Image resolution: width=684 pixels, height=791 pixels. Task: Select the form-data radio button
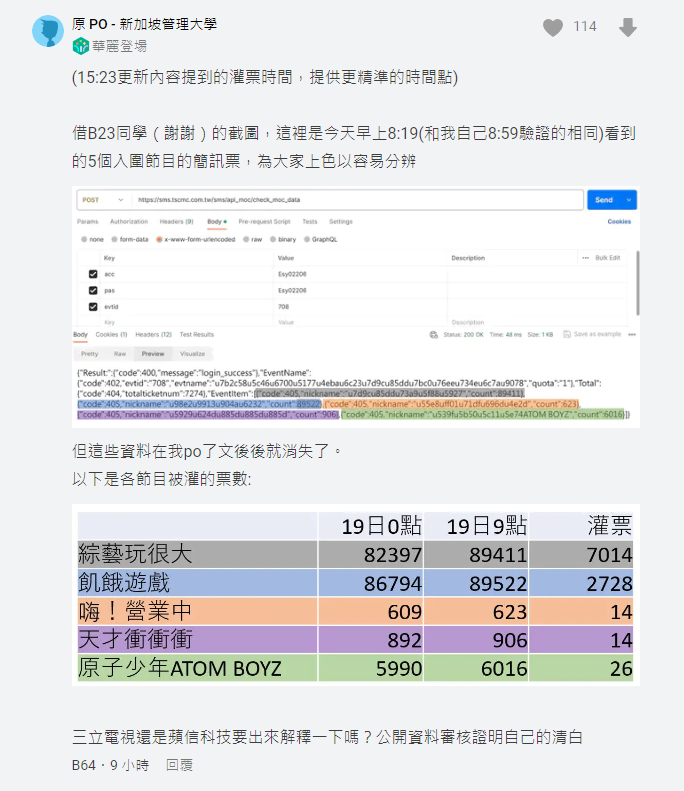115,239
